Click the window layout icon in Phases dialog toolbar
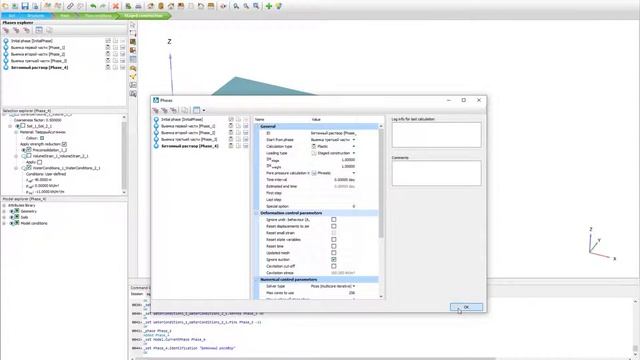The width and height of the screenshot is (640, 360). [x=196, y=110]
